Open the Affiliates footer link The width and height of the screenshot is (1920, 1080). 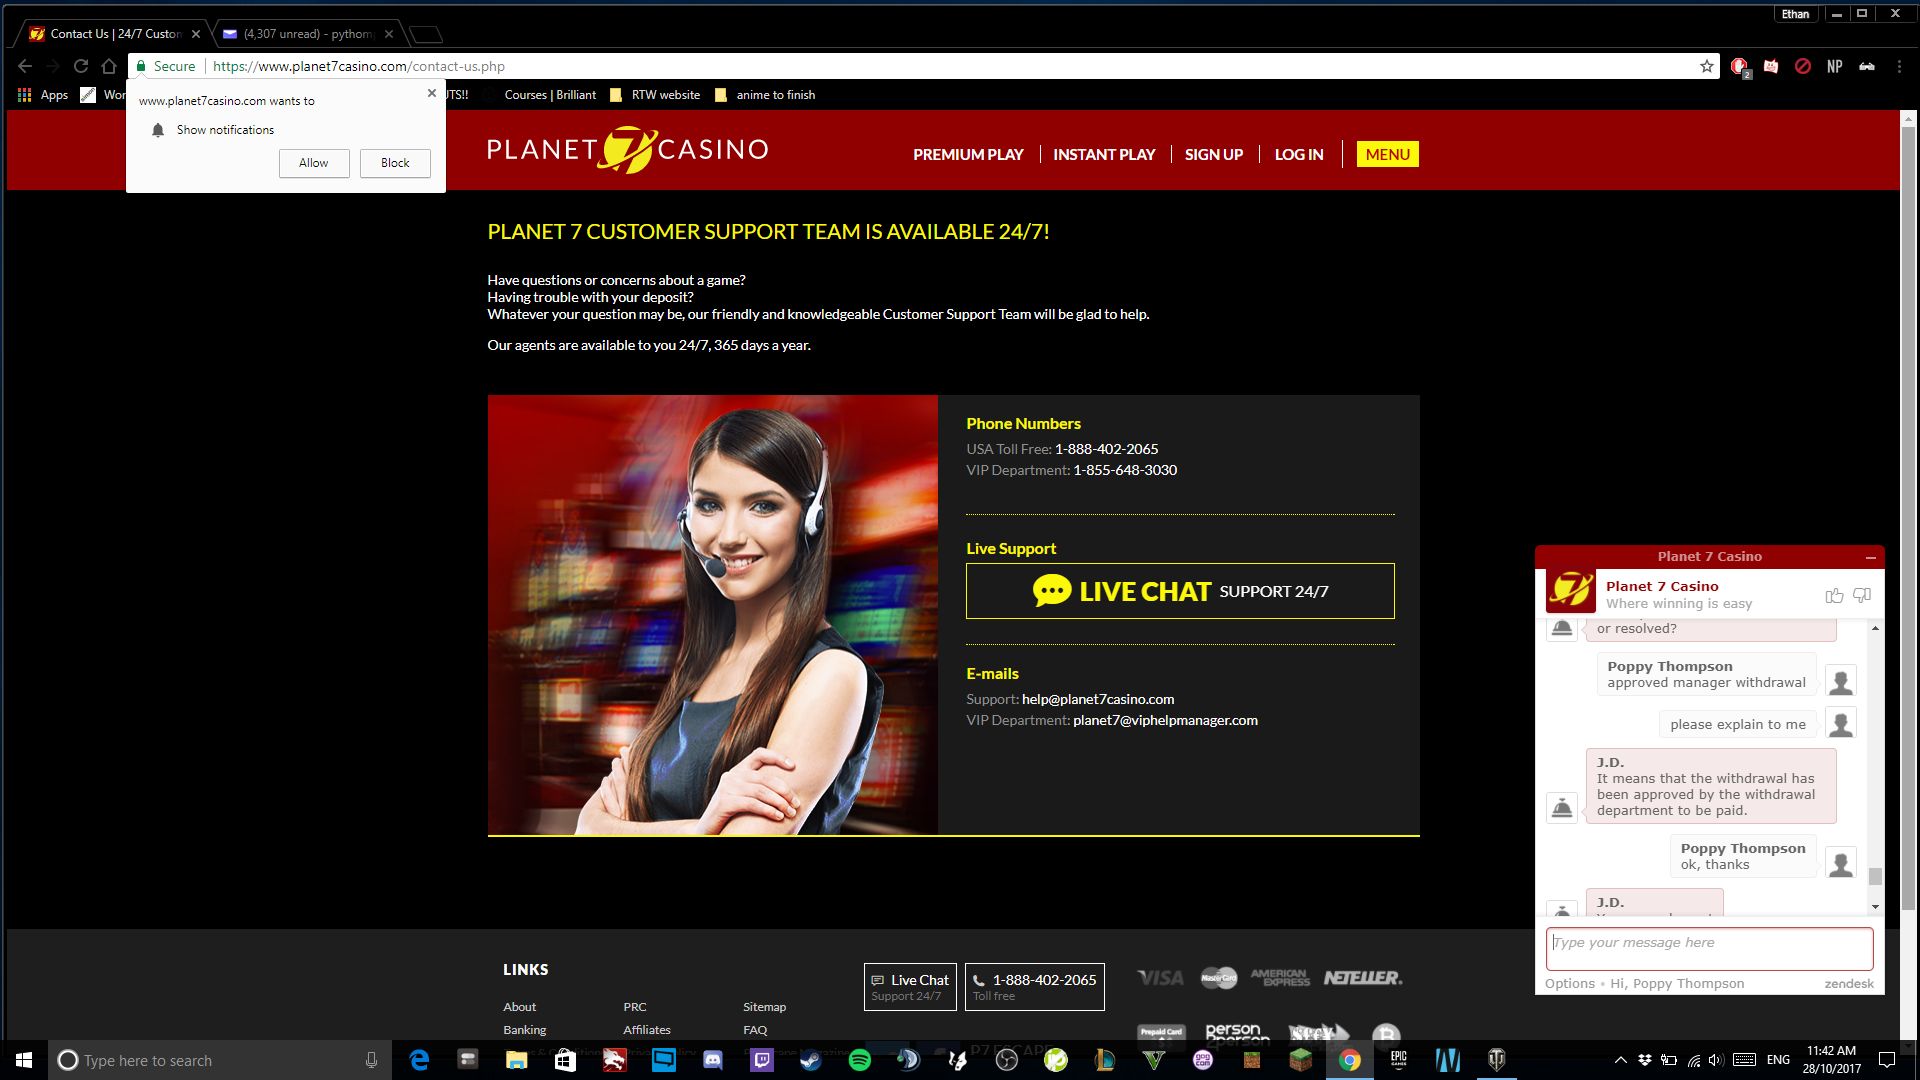click(x=647, y=1030)
